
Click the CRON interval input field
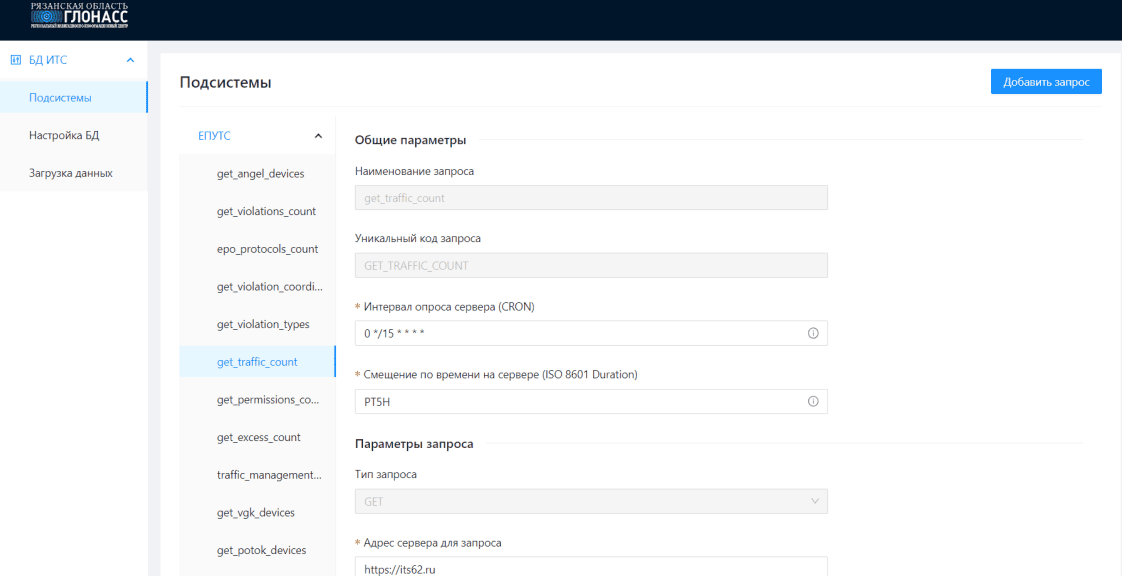(580, 333)
